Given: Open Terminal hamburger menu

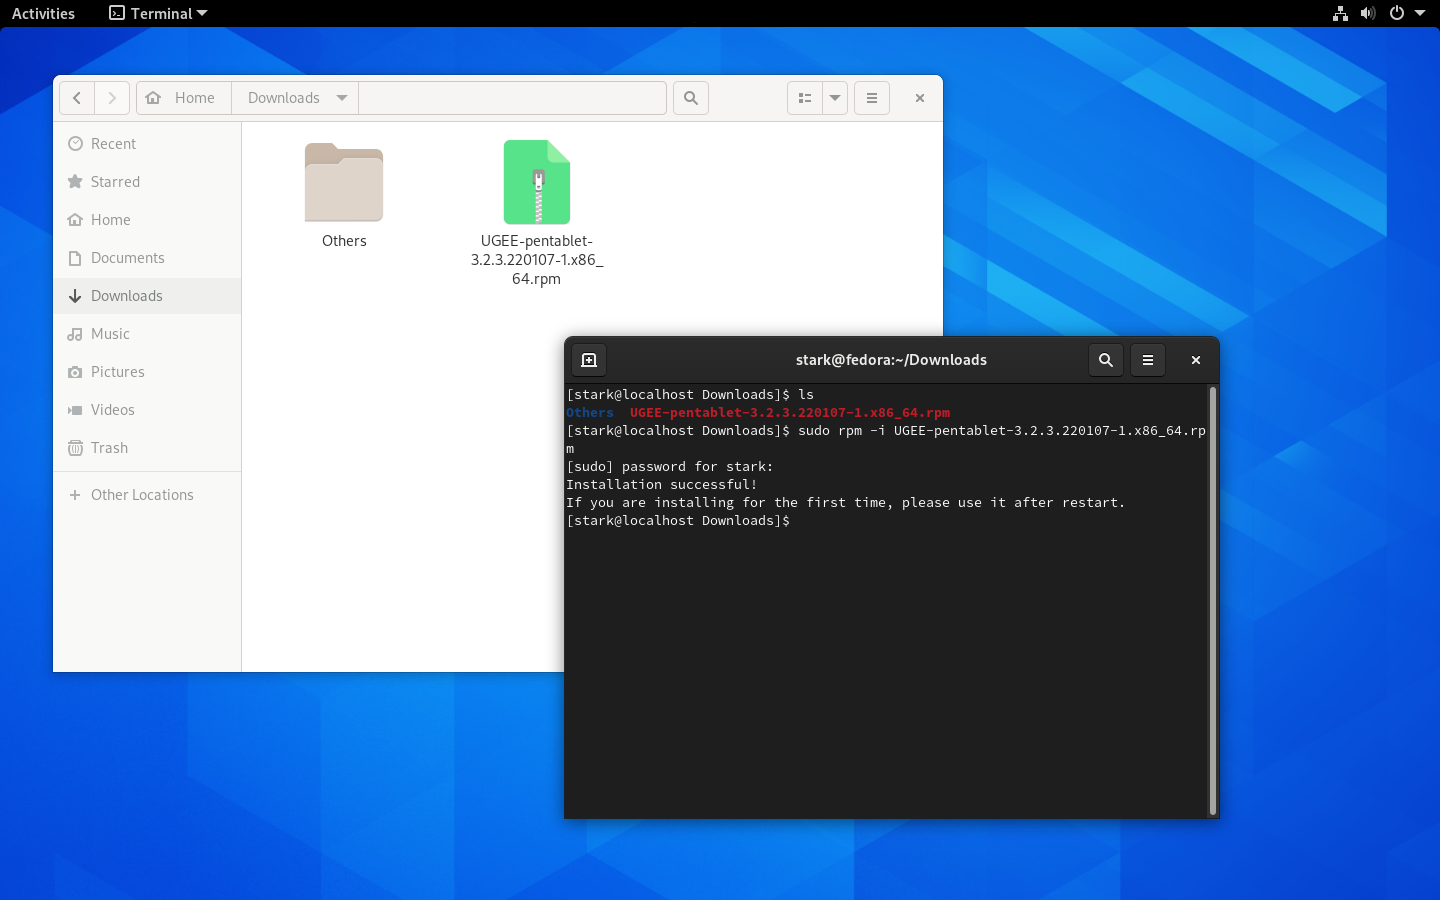Looking at the screenshot, I should click(1148, 360).
